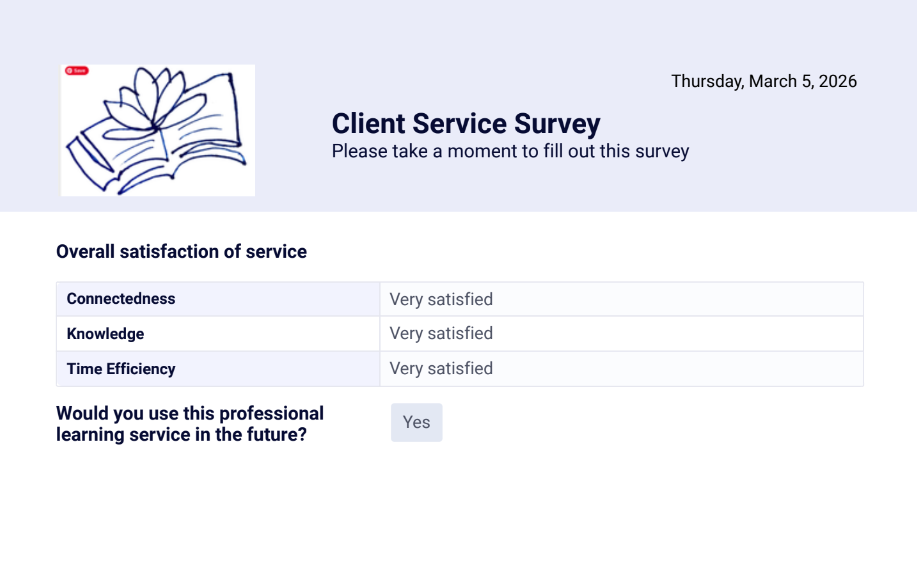917x572 pixels.
Task: Click the red Save badge on logo
Action: point(77,71)
